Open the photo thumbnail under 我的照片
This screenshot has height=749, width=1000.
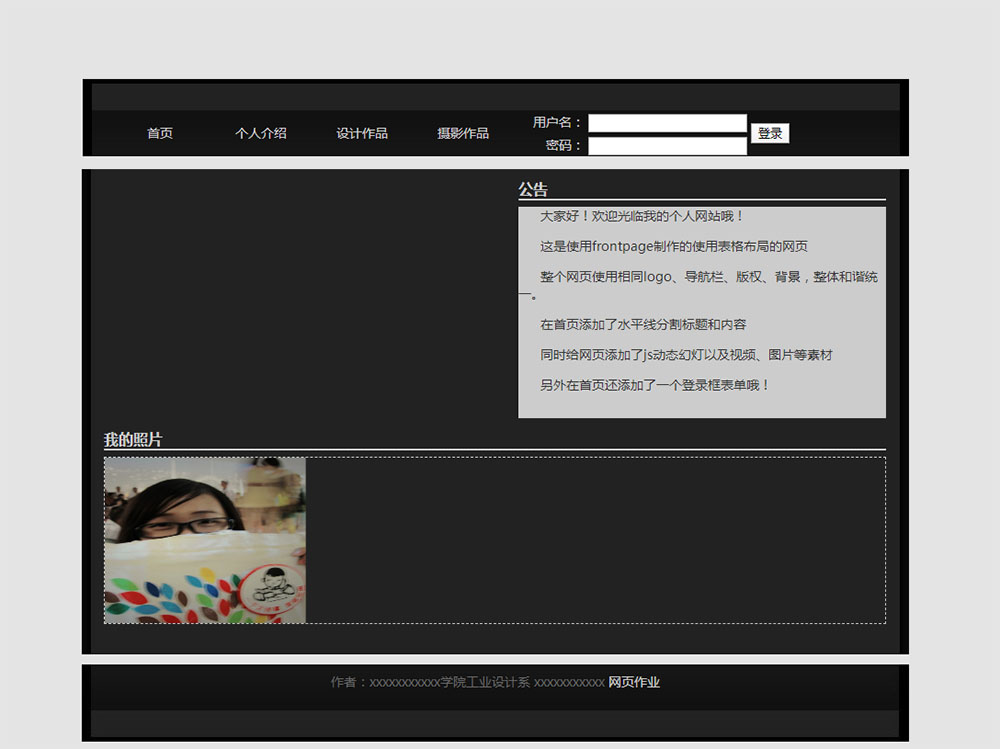205,540
